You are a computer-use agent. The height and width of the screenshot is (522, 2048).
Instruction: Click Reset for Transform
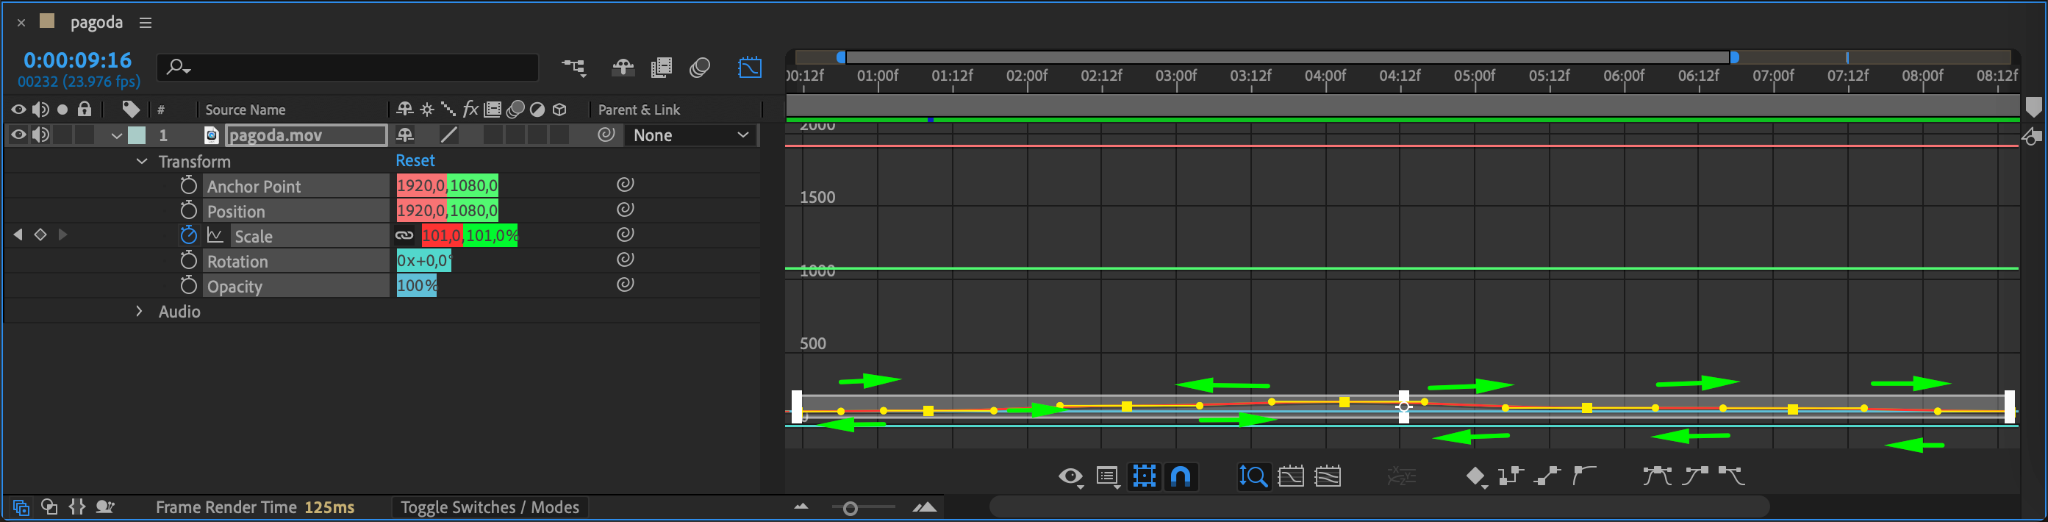point(415,160)
